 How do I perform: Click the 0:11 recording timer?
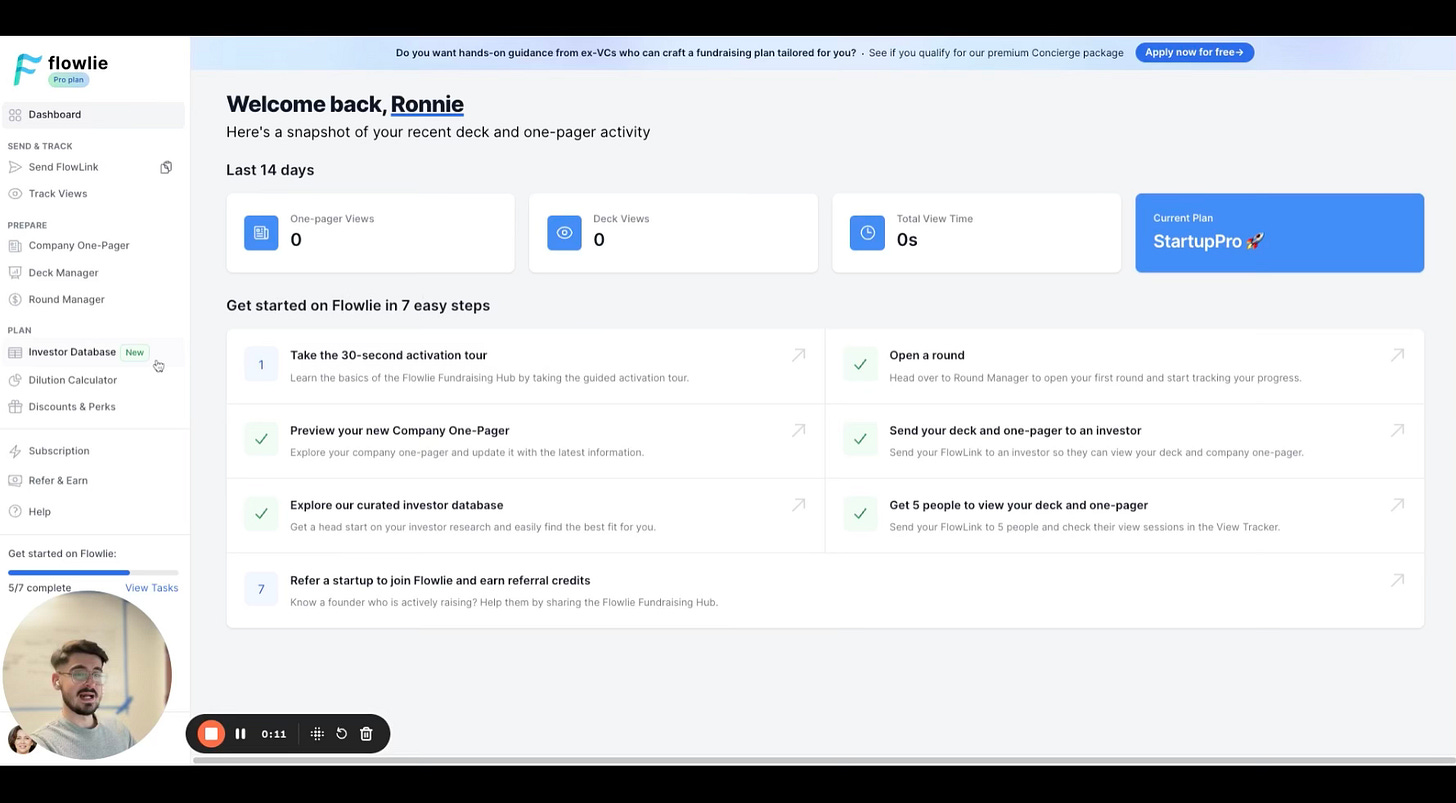click(x=273, y=734)
